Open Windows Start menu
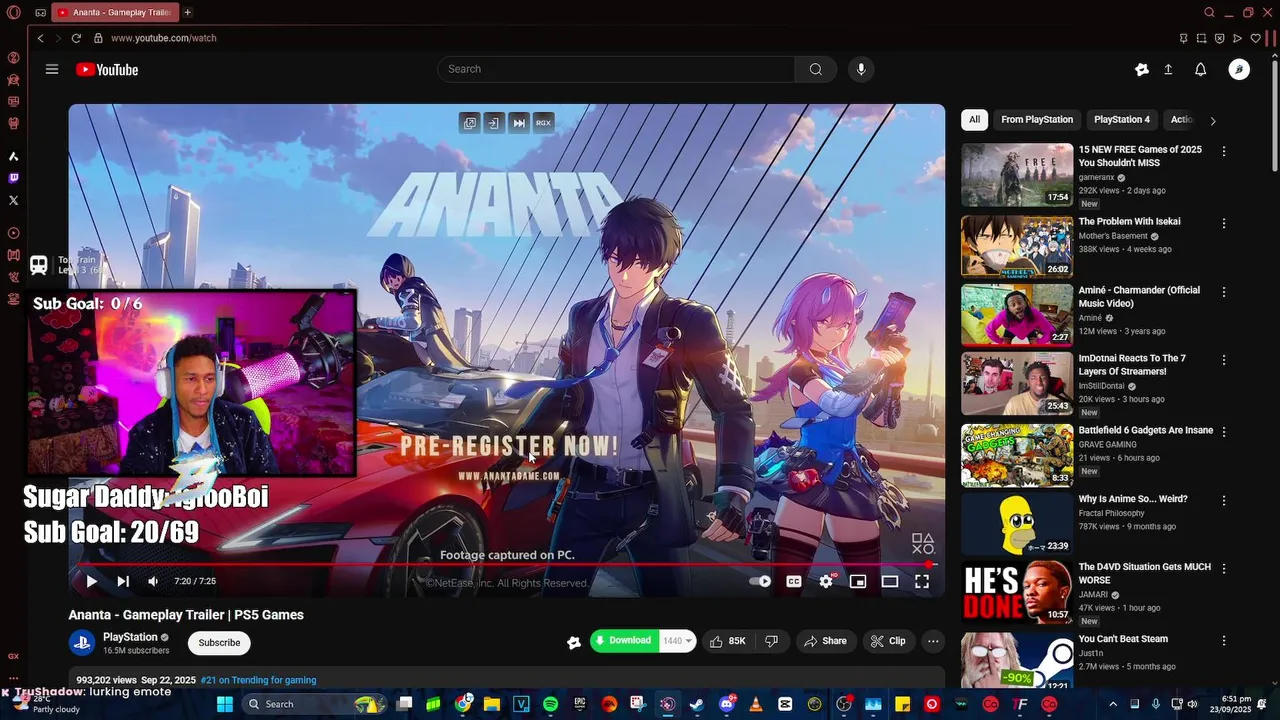Viewport: 1280px width, 720px height. point(225,704)
